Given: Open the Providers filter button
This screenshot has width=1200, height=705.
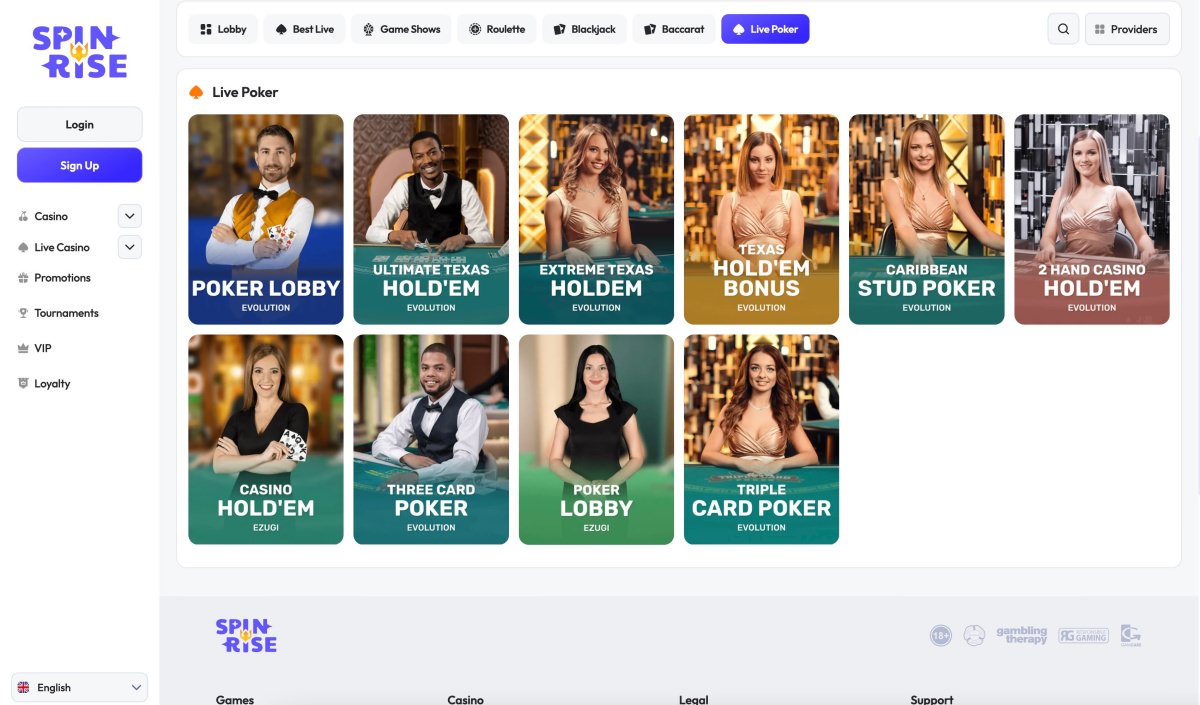Looking at the screenshot, I should click(1126, 29).
